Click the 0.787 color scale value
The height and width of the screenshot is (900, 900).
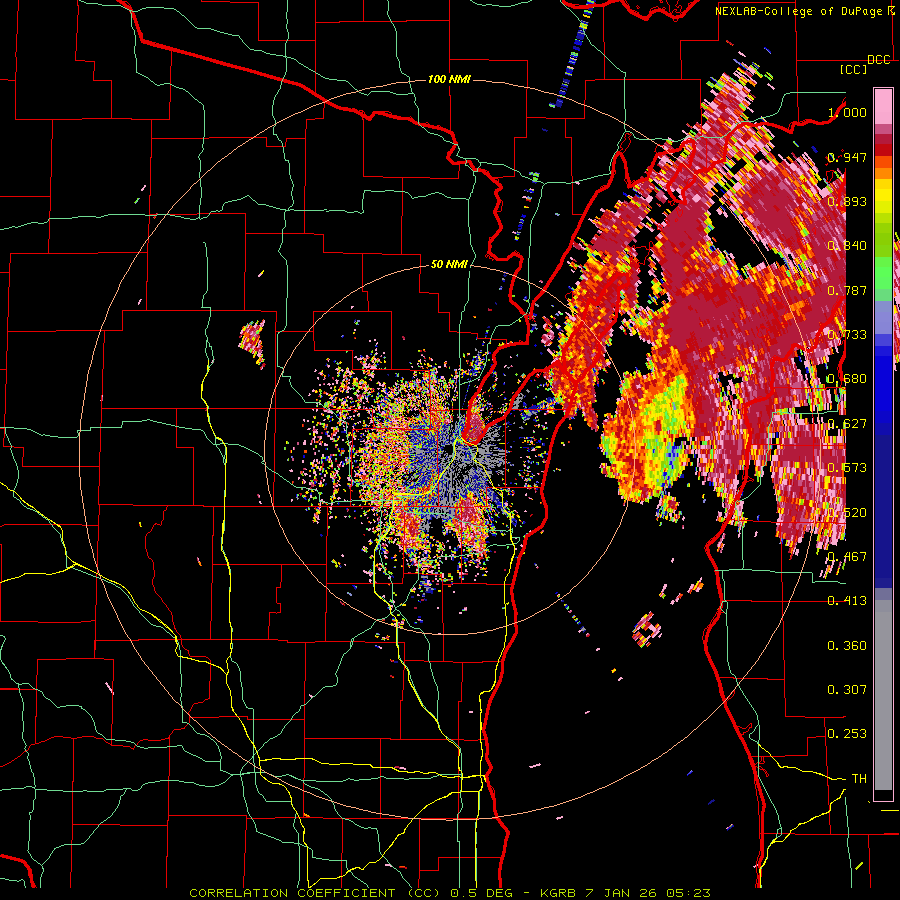(847, 290)
